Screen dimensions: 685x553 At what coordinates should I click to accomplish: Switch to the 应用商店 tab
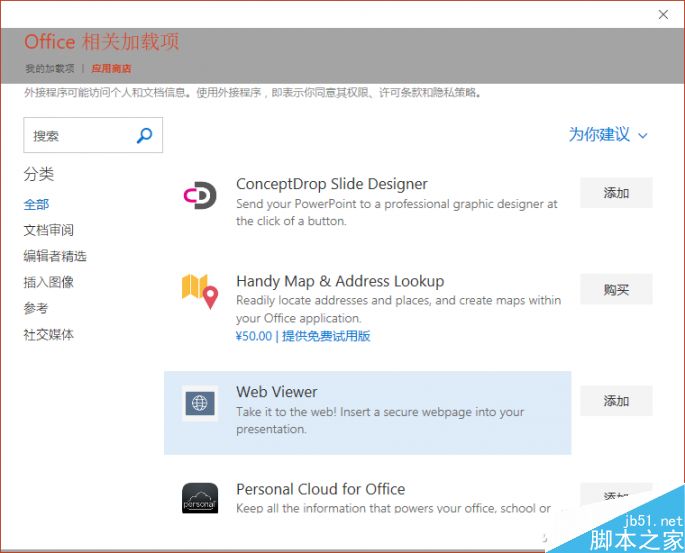(111, 69)
